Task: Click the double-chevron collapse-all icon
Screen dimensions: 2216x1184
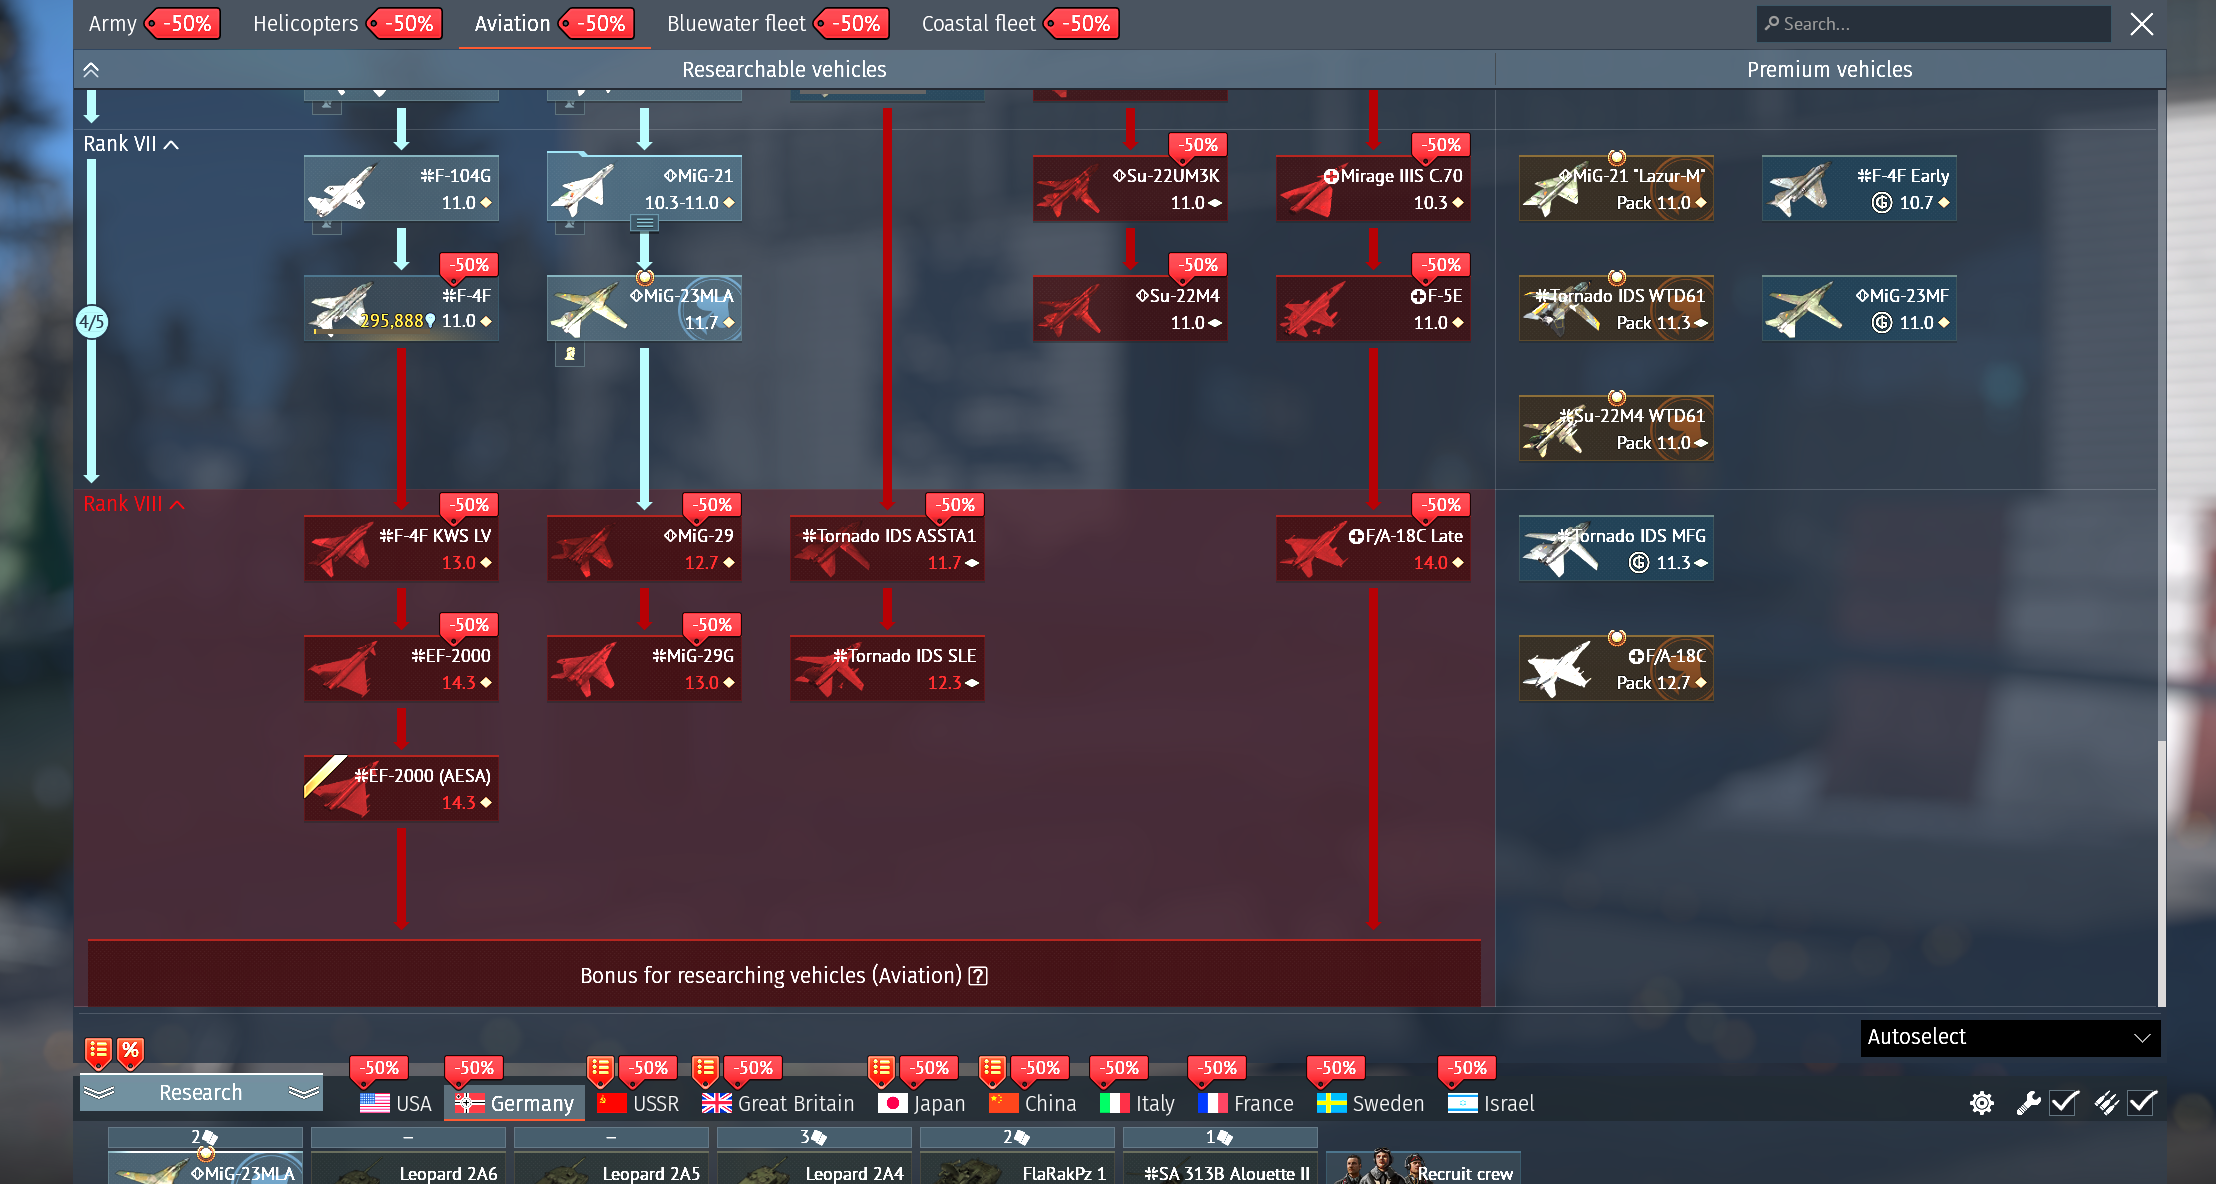Action: 91,70
